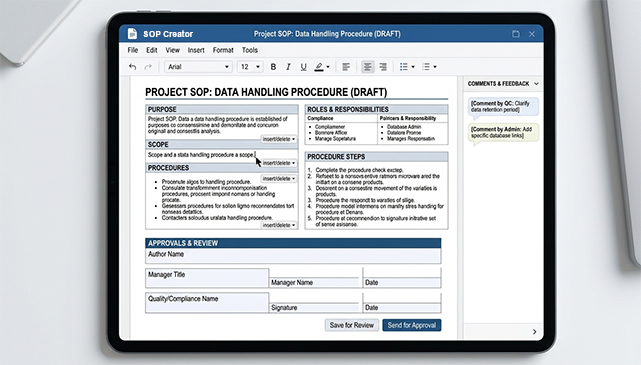Open the Edit menu
The width and height of the screenshot is (641, 365).
[x=152, y=50]
